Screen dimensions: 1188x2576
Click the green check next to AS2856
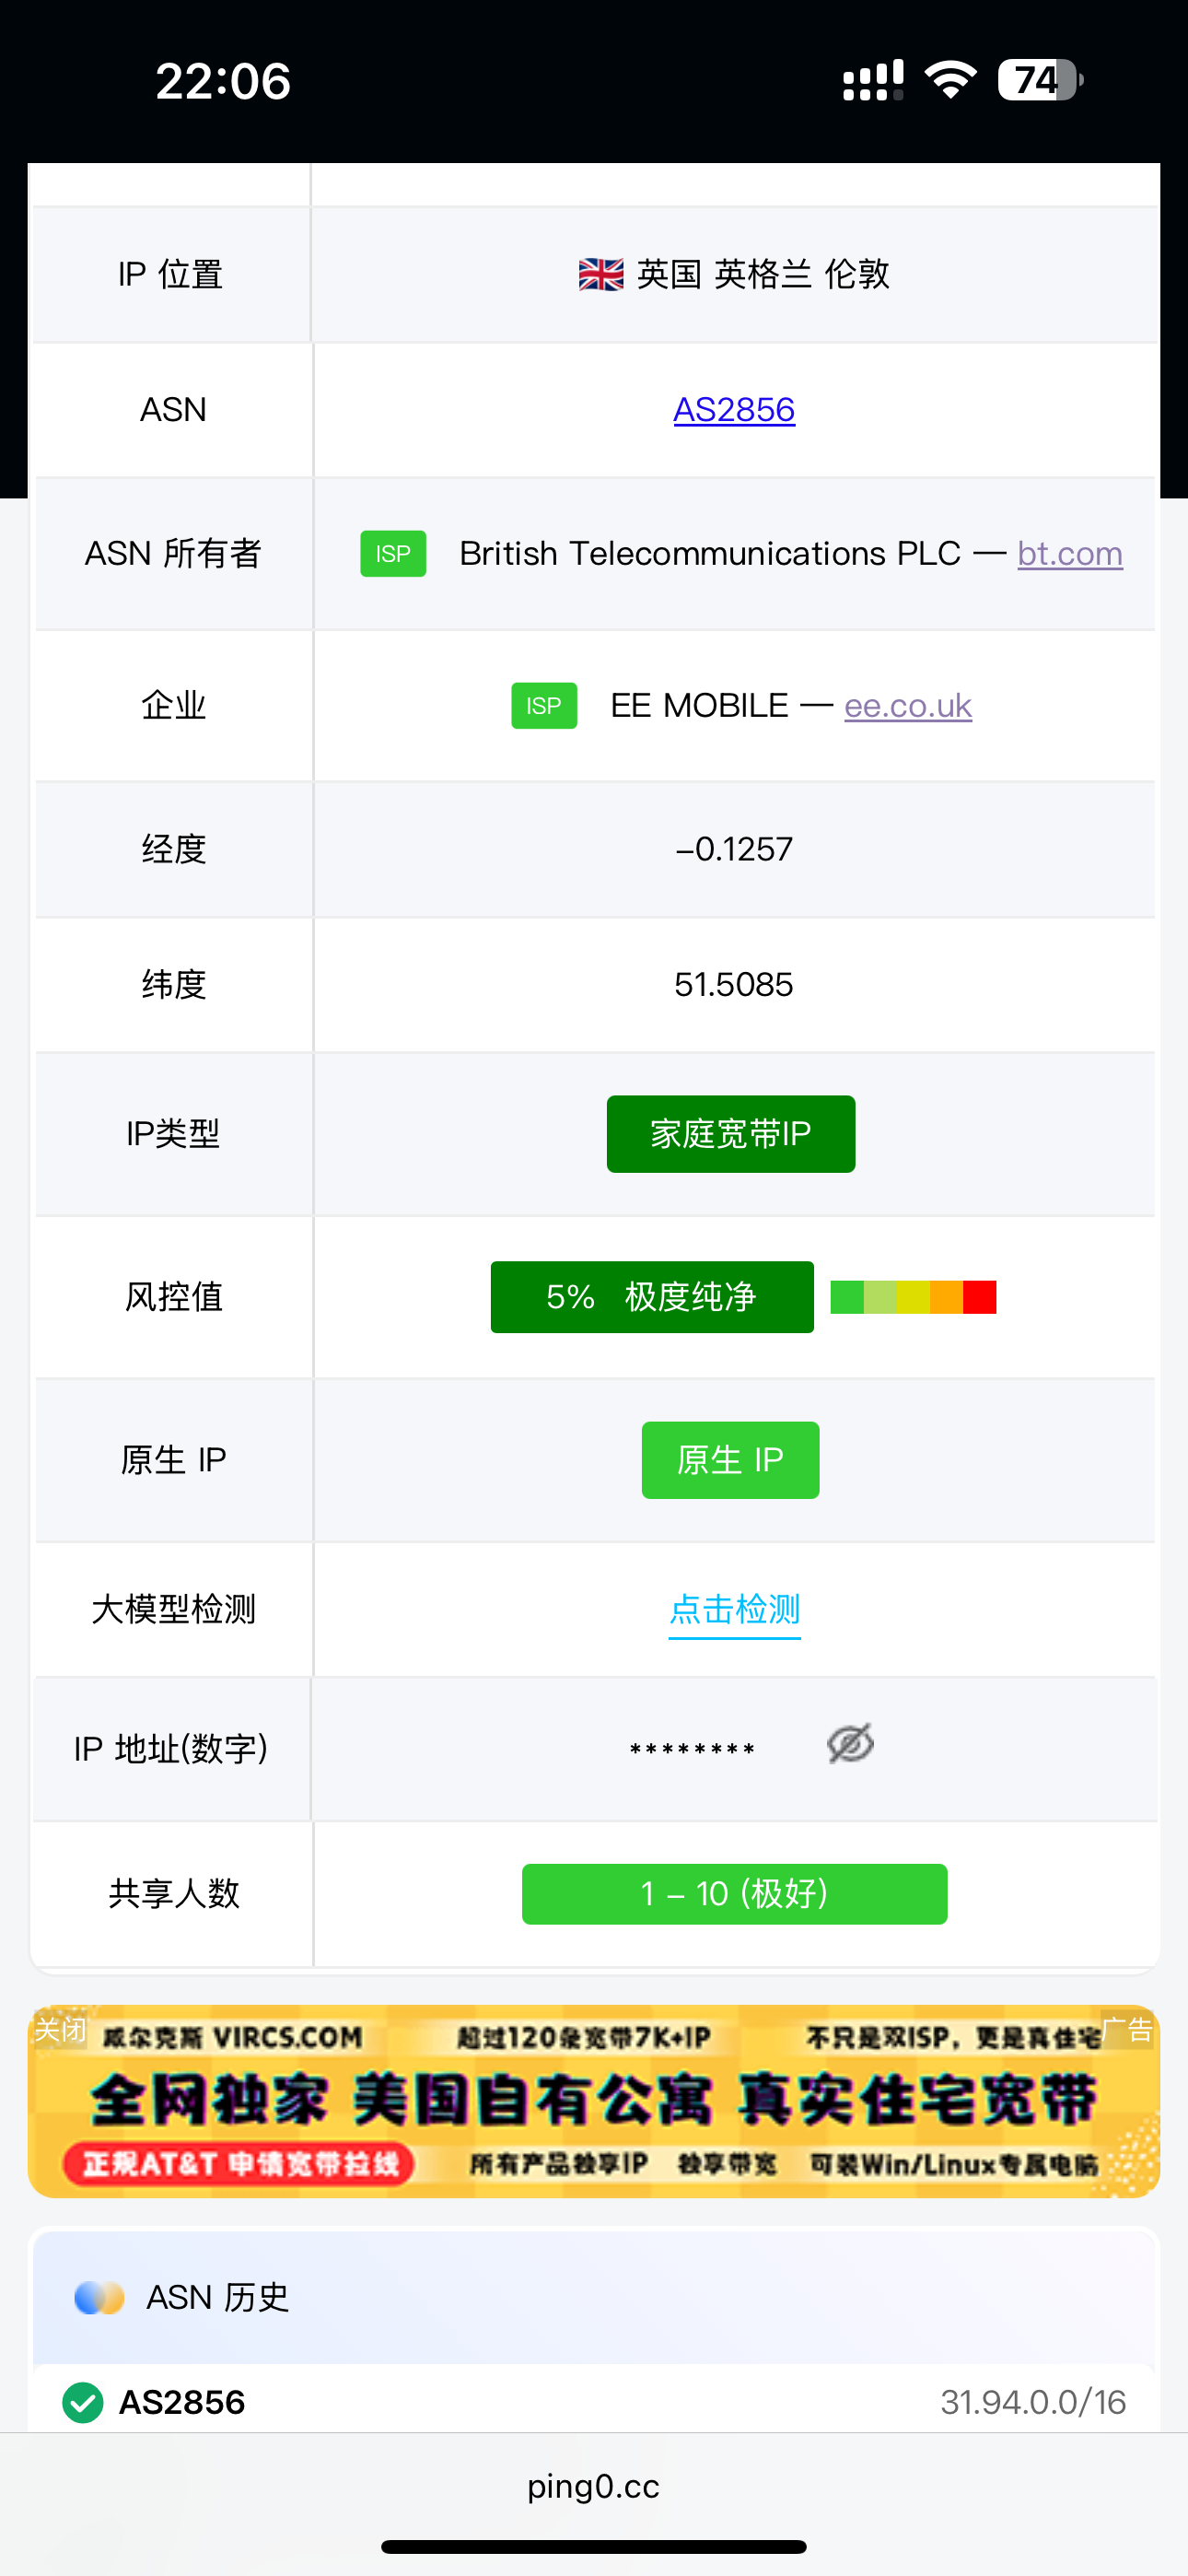coord(83,2402)
